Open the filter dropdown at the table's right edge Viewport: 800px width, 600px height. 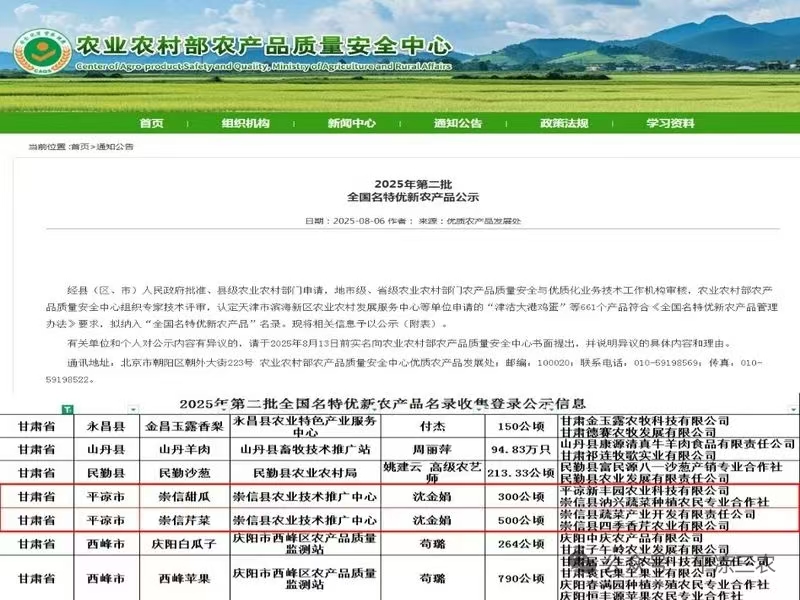point(793,409)
